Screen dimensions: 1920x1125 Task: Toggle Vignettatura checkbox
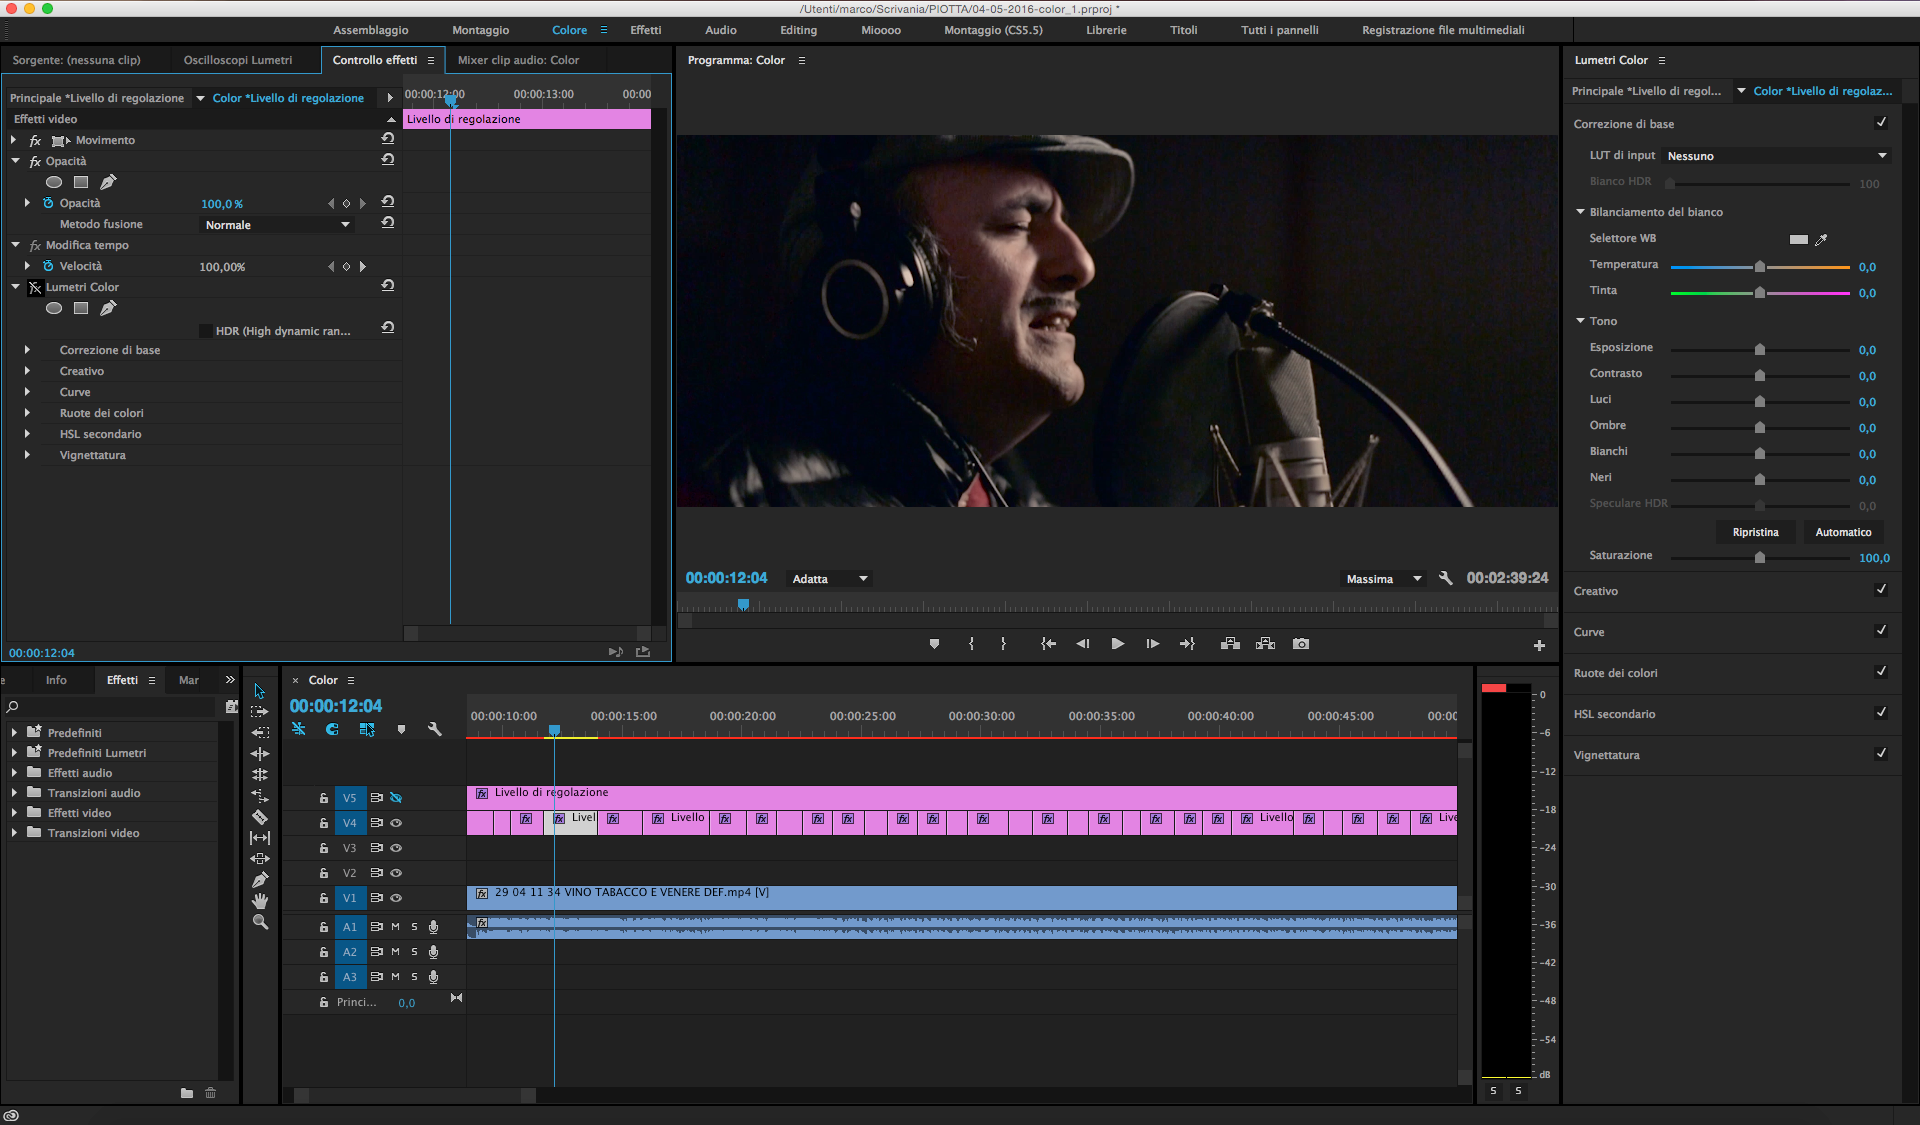click(x=1881, y=754)
